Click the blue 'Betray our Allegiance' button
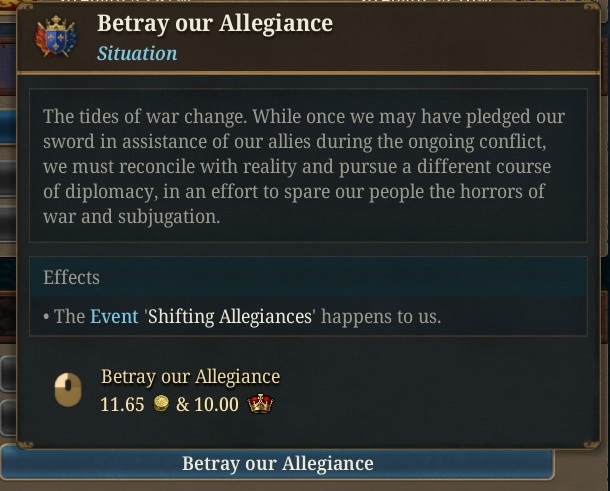Viewport: 610px width, 491px height. pos(277,464)
